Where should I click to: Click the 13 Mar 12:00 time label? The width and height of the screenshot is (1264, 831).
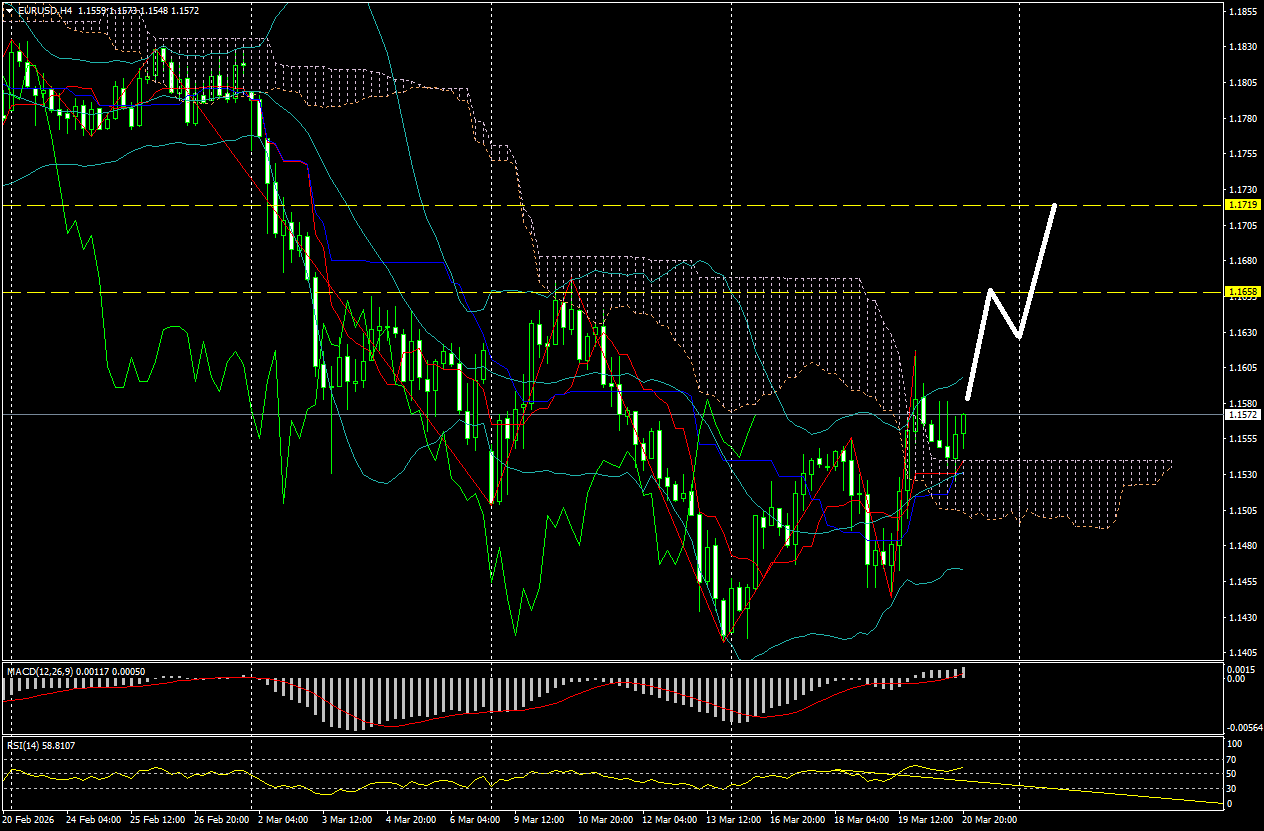(733, 819)
